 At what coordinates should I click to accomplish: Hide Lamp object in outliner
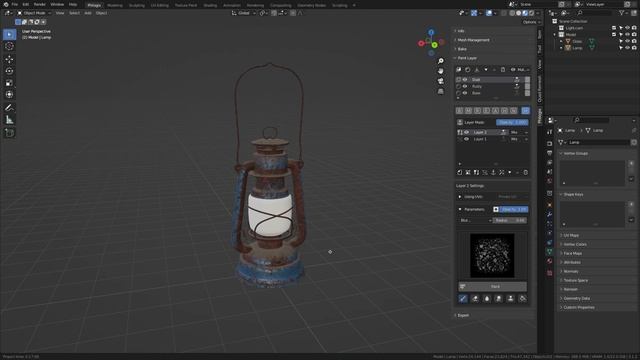pyautogui.click(x=627, y=48)
